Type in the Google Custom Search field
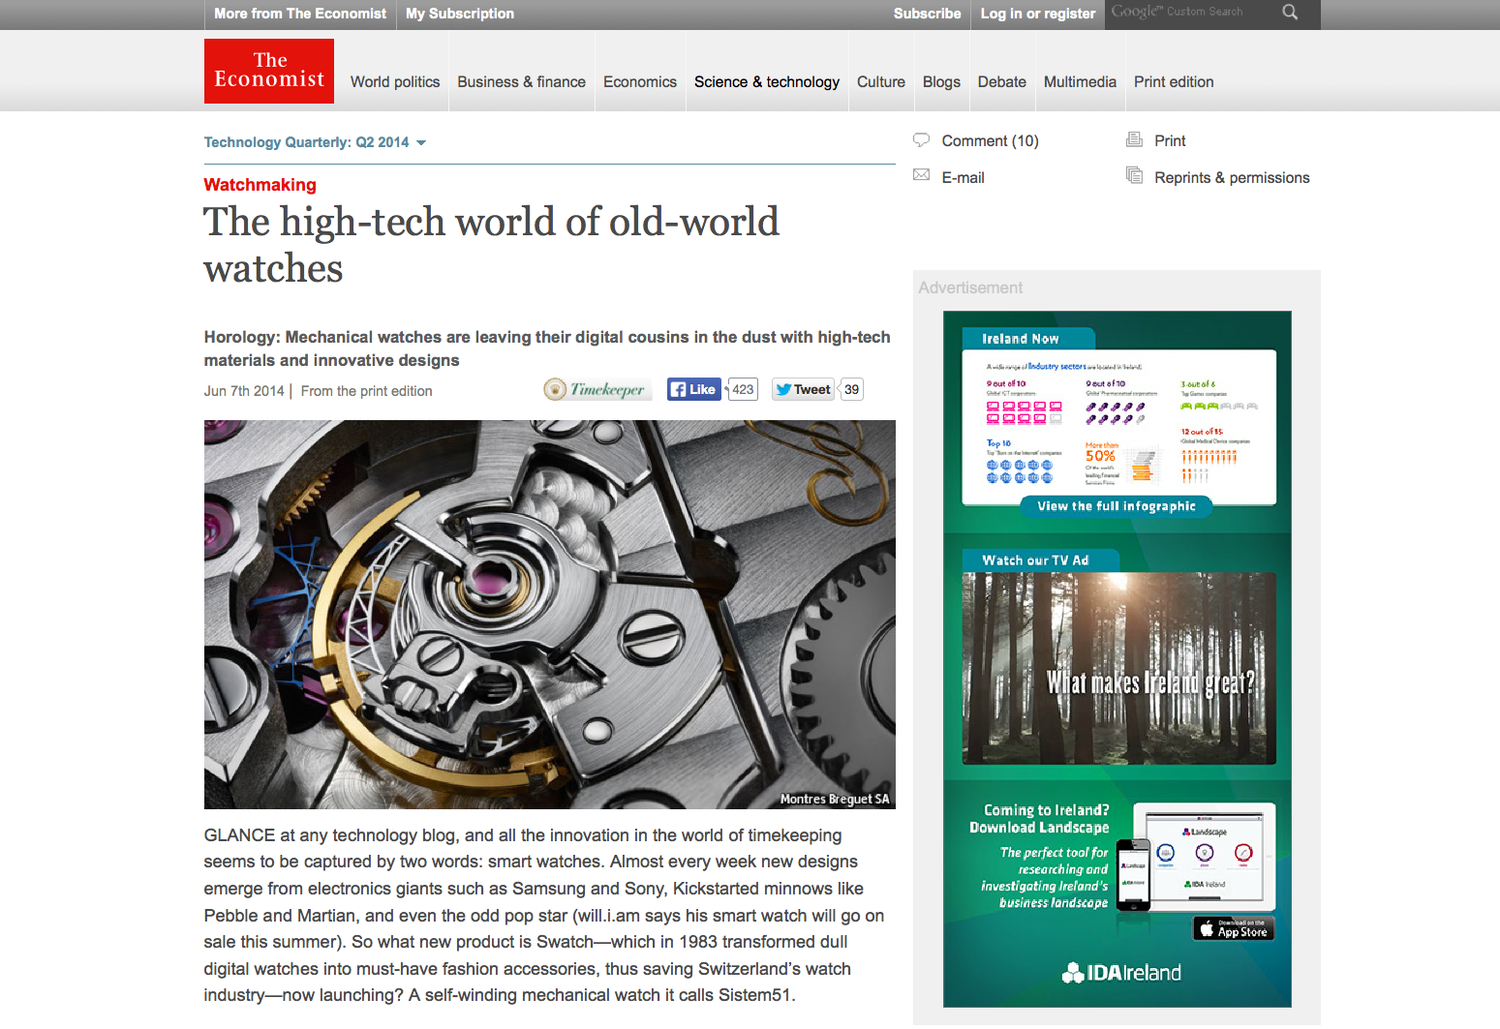This screenshot has height=1029, width=1500. [1190, 13]
